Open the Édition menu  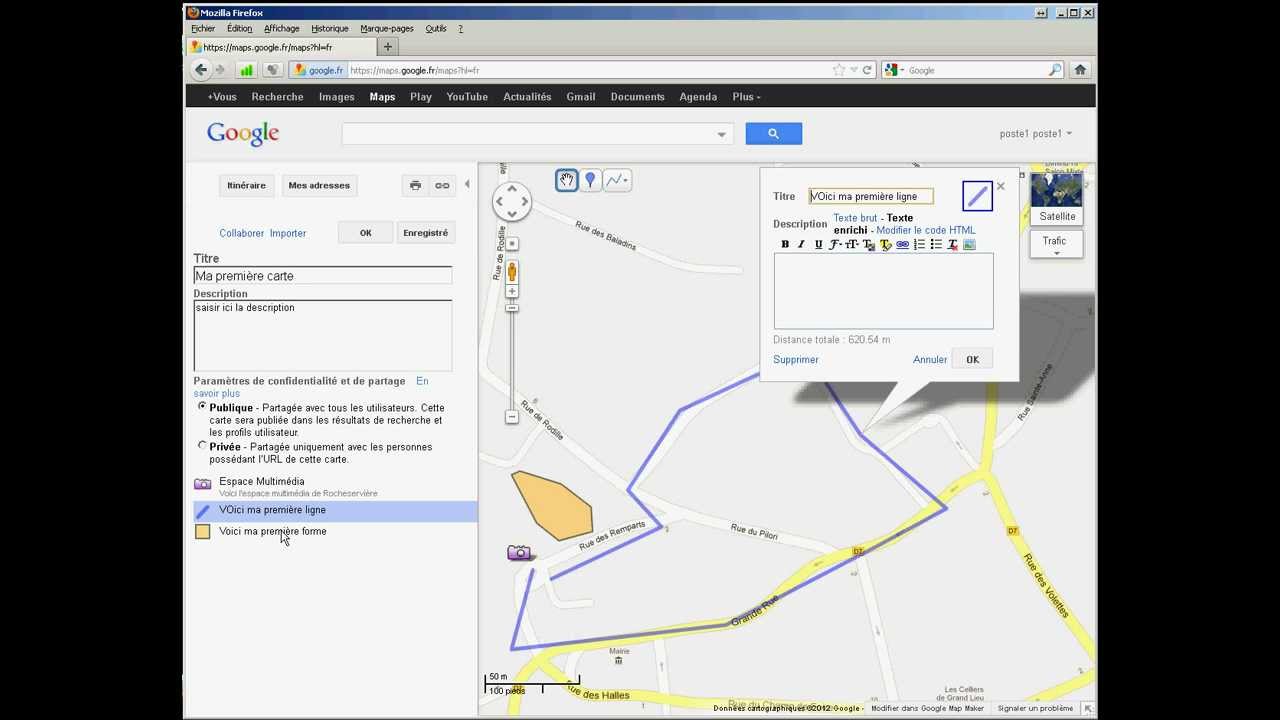239,29
